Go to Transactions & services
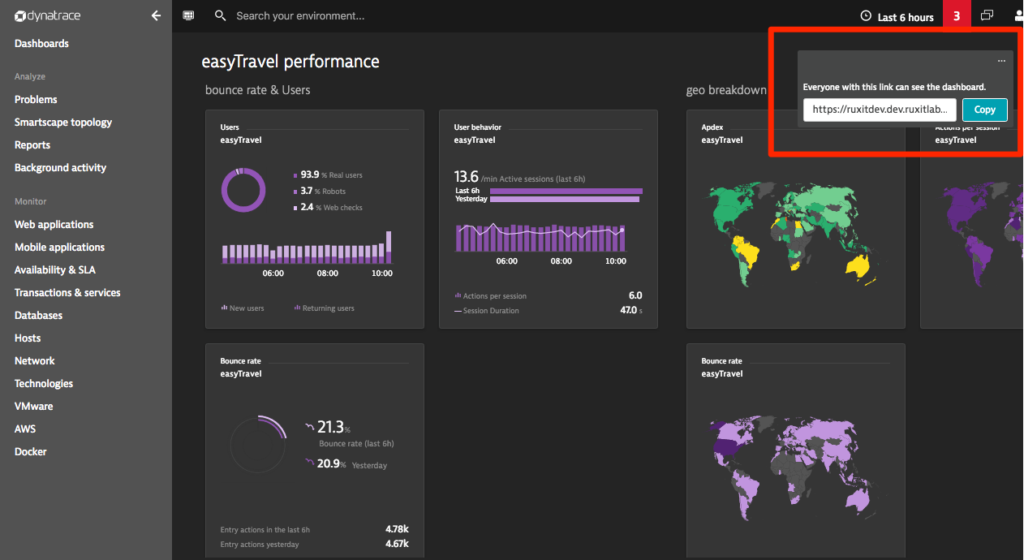Viewport: 1024px width, 560px height. click(x=67, y=292)
